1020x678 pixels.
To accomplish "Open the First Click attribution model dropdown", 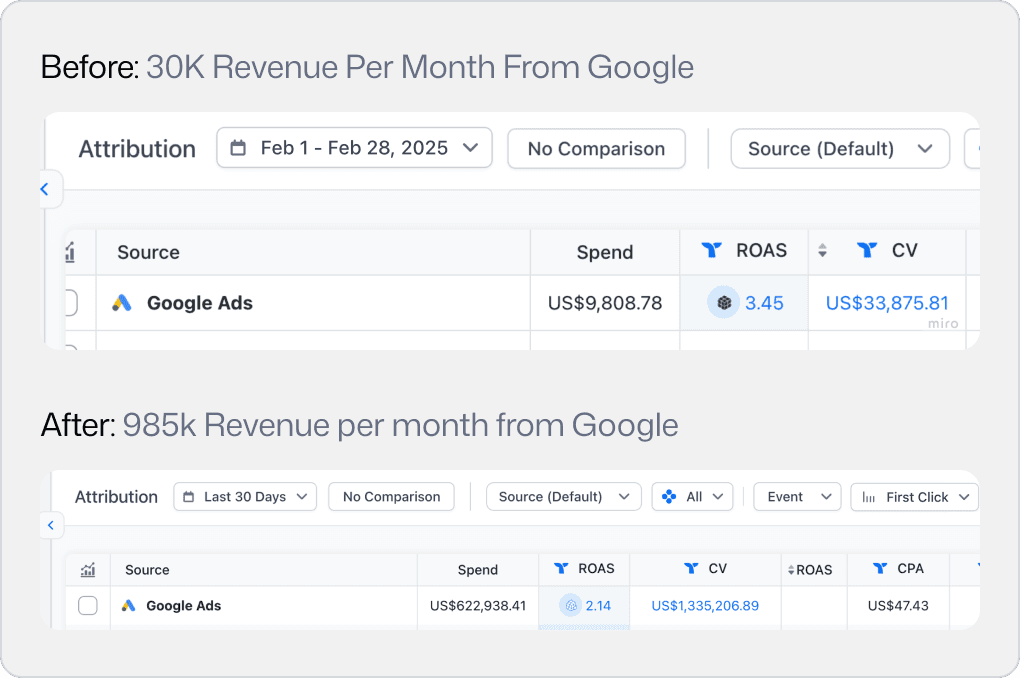I will tap(914, 497).
